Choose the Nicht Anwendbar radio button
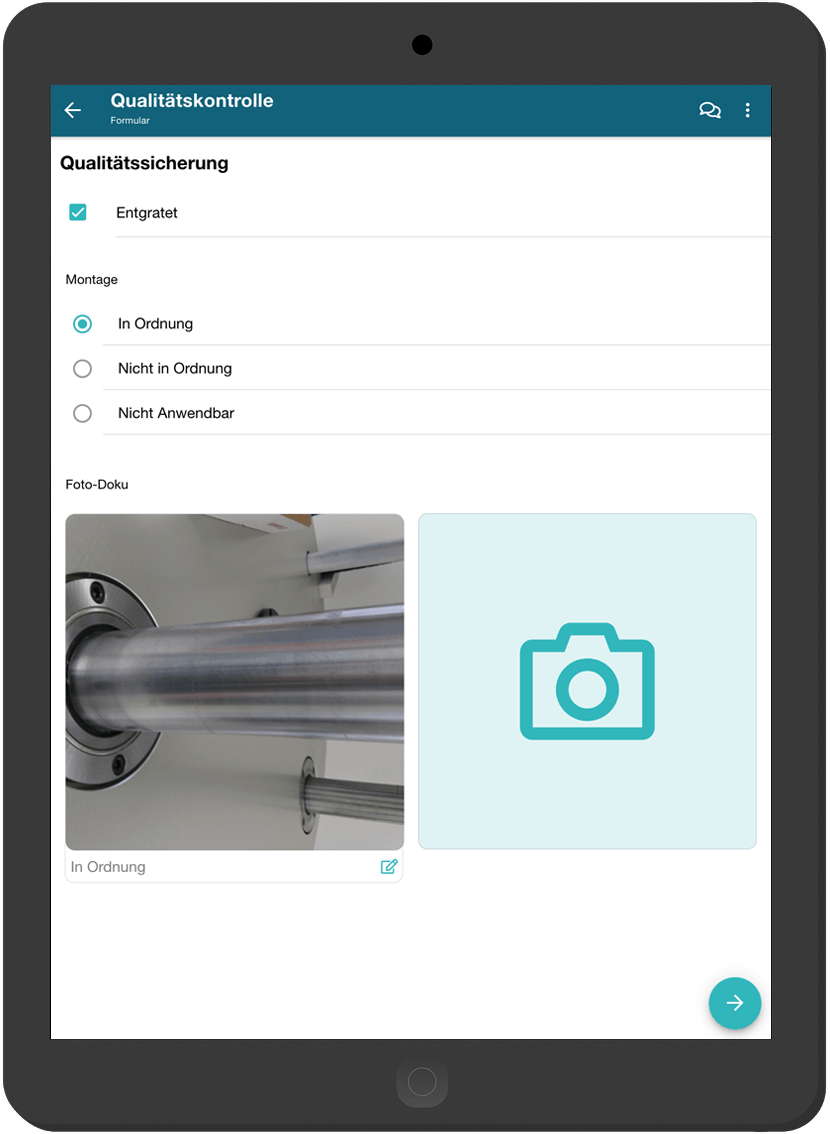This screenshot has width=830, height=1134. 82,414
